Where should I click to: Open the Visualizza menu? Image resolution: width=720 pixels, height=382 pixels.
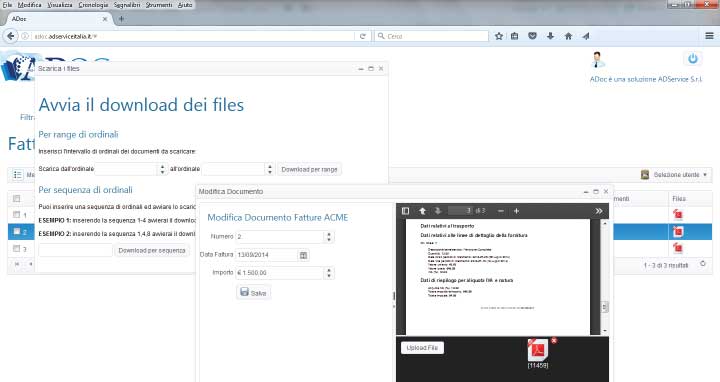[x=60, y=5]
